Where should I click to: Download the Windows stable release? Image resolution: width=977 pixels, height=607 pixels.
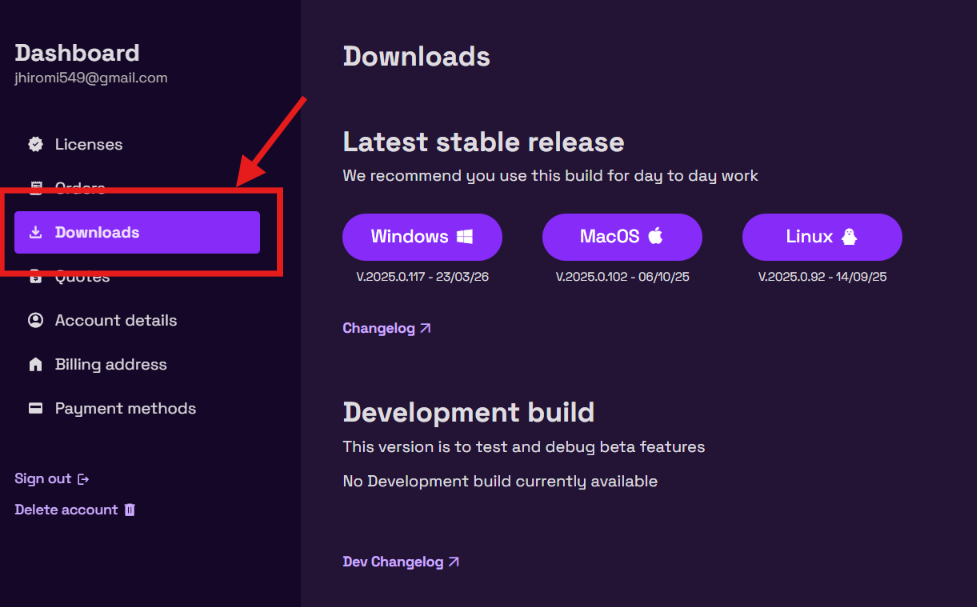coord(422,237)
